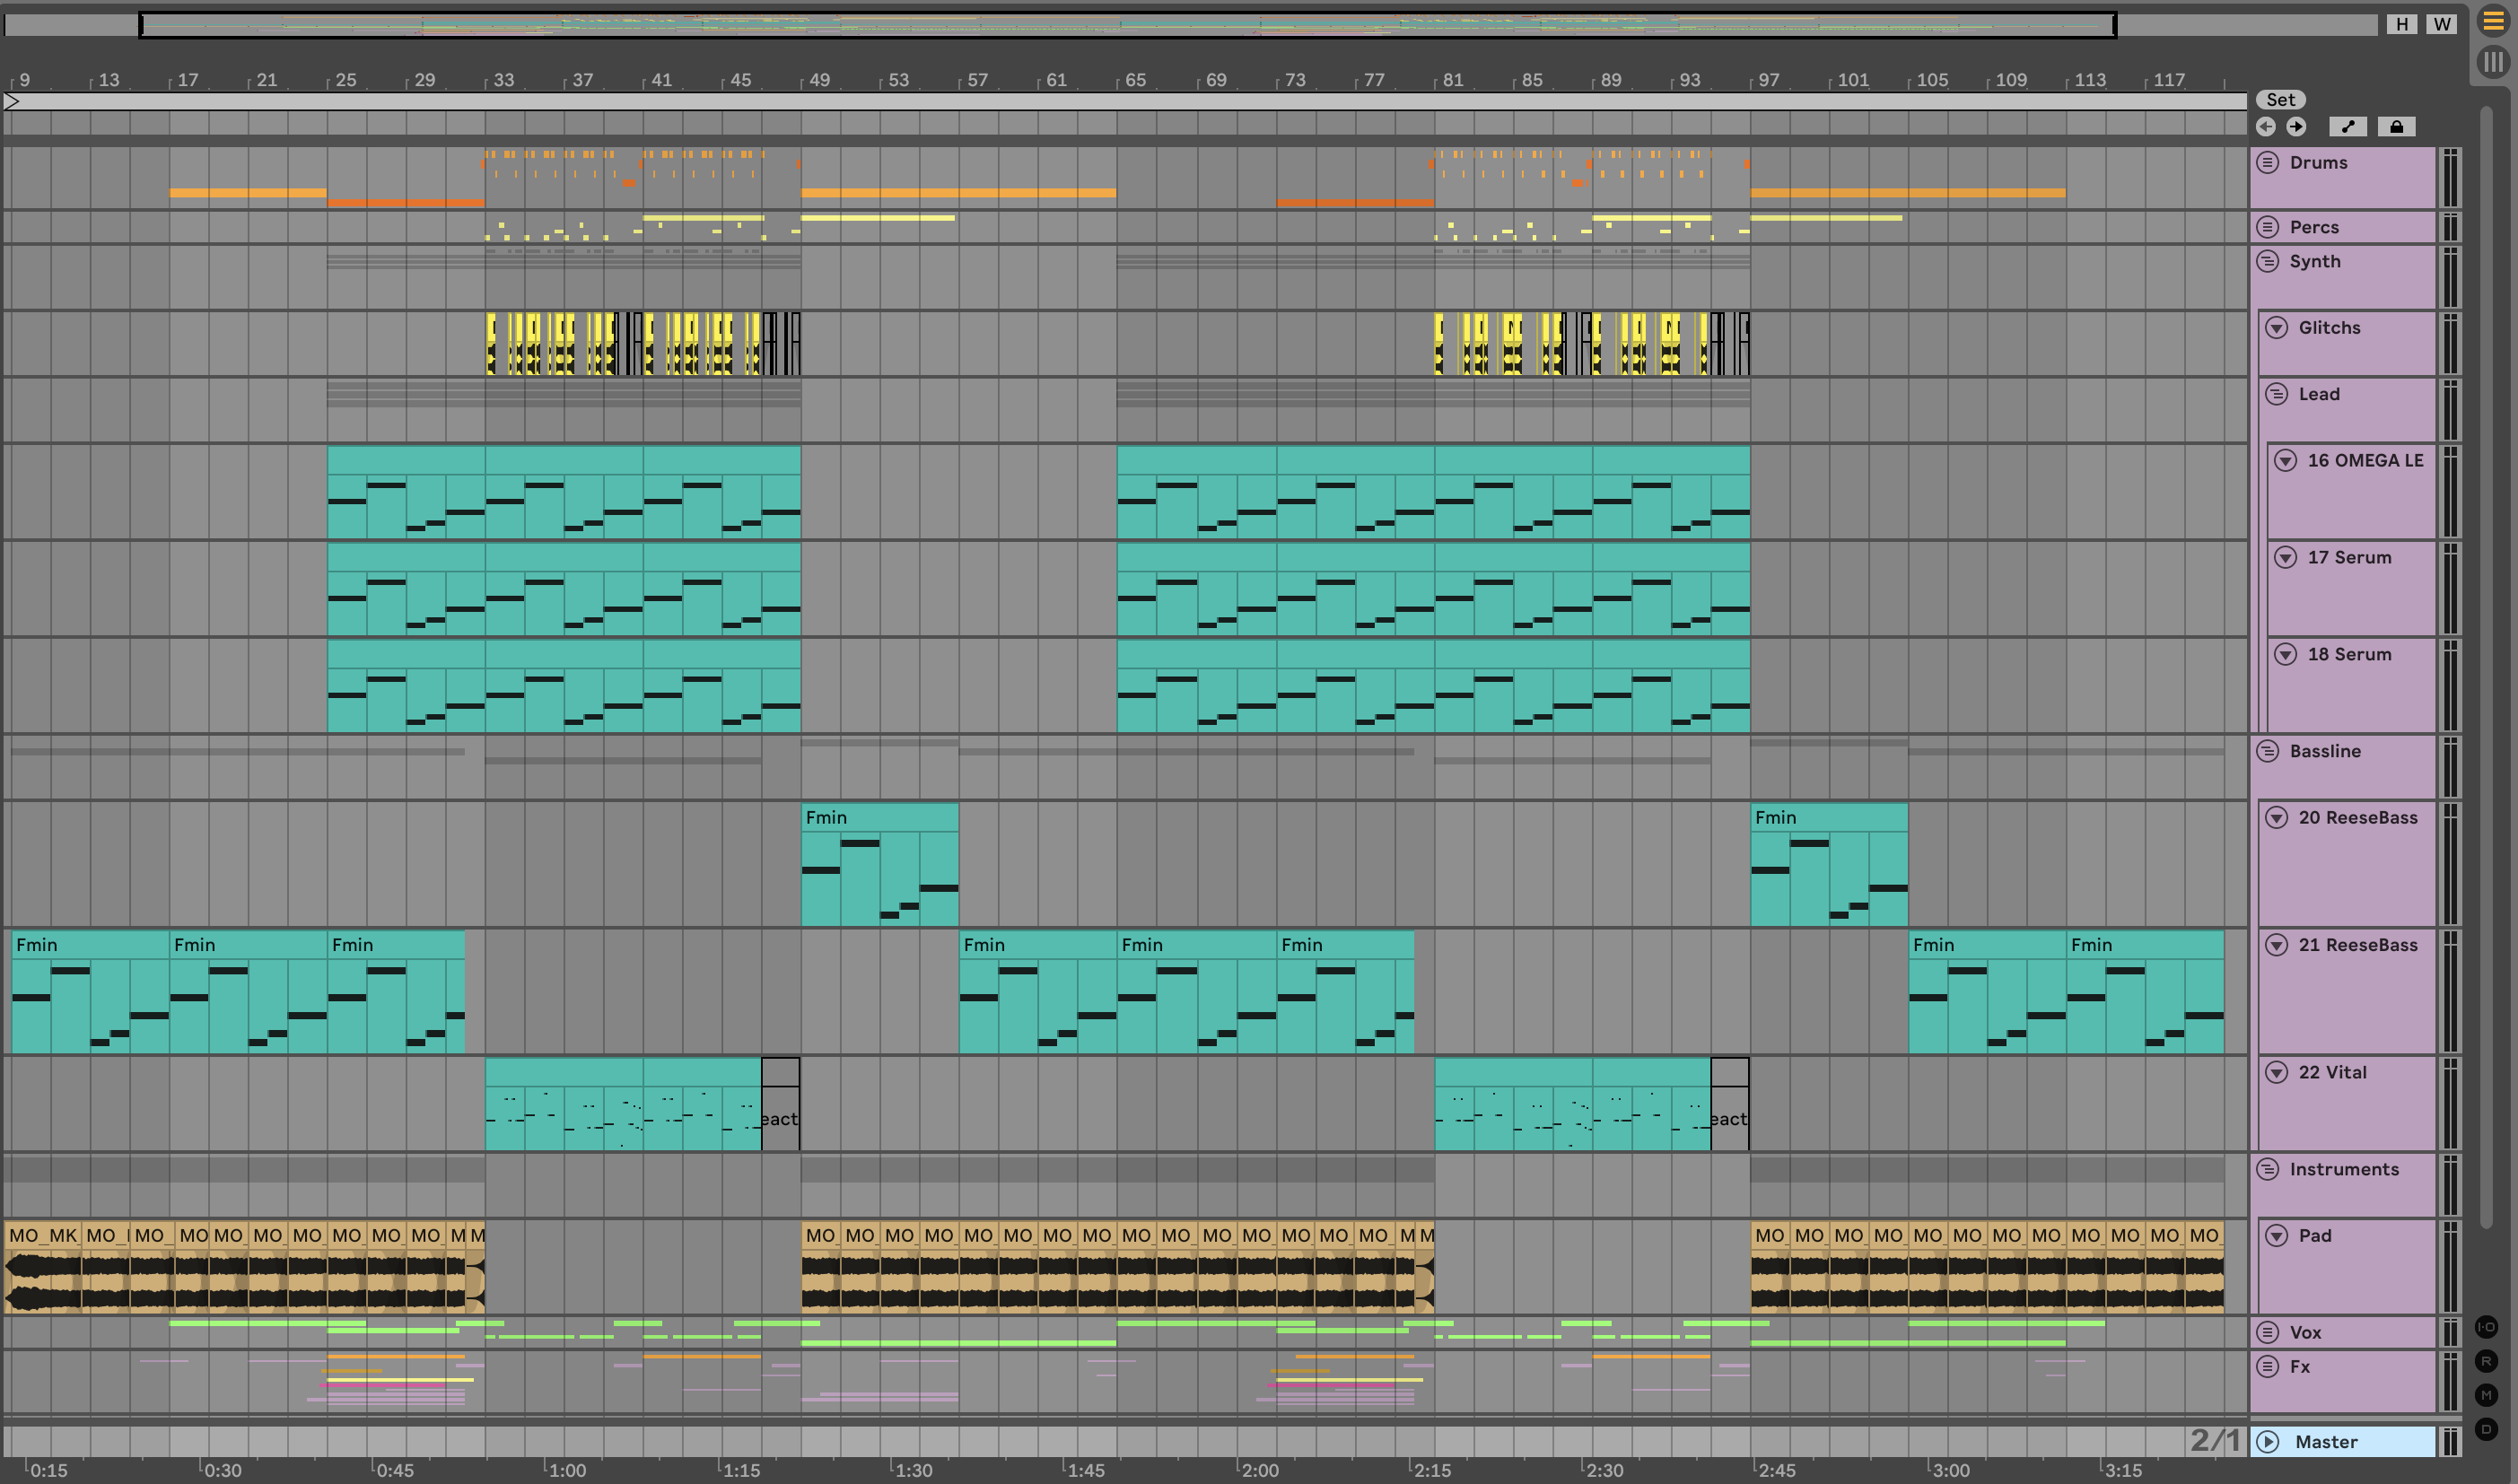The width and height of the screenshot is (2518, 1484).
Task: Jump to next locator with right arrow
Action: tap(2296, 127)
